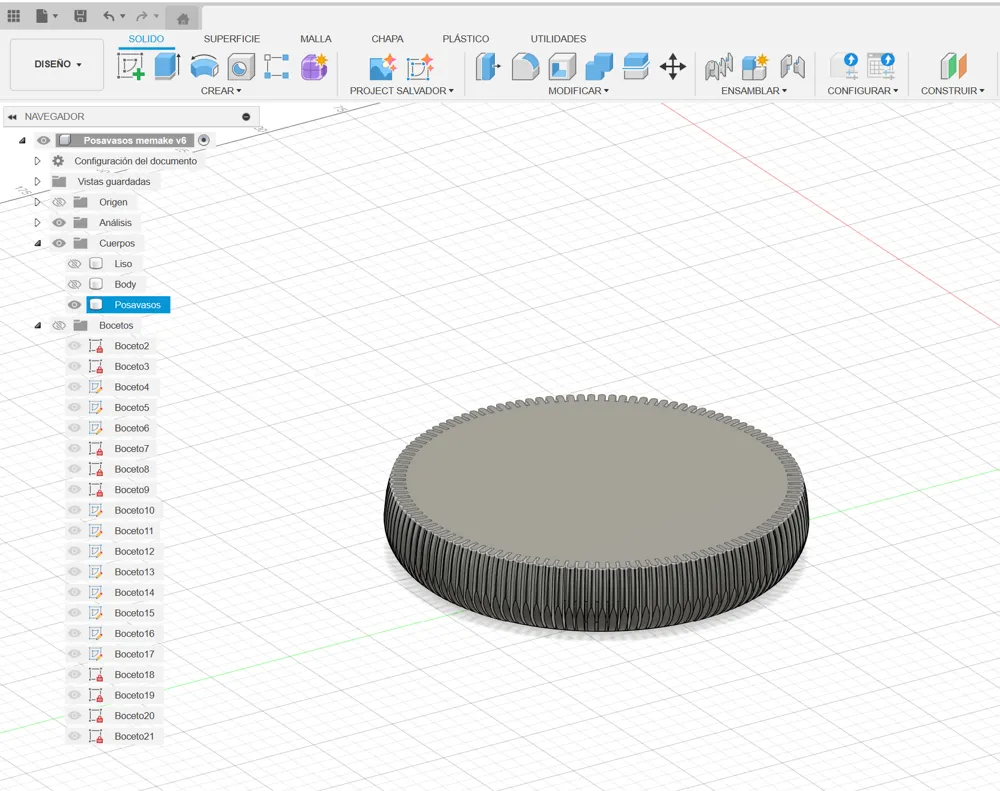1000x791 pixels.
Task: Show the Origen folder
Action: 59,202
